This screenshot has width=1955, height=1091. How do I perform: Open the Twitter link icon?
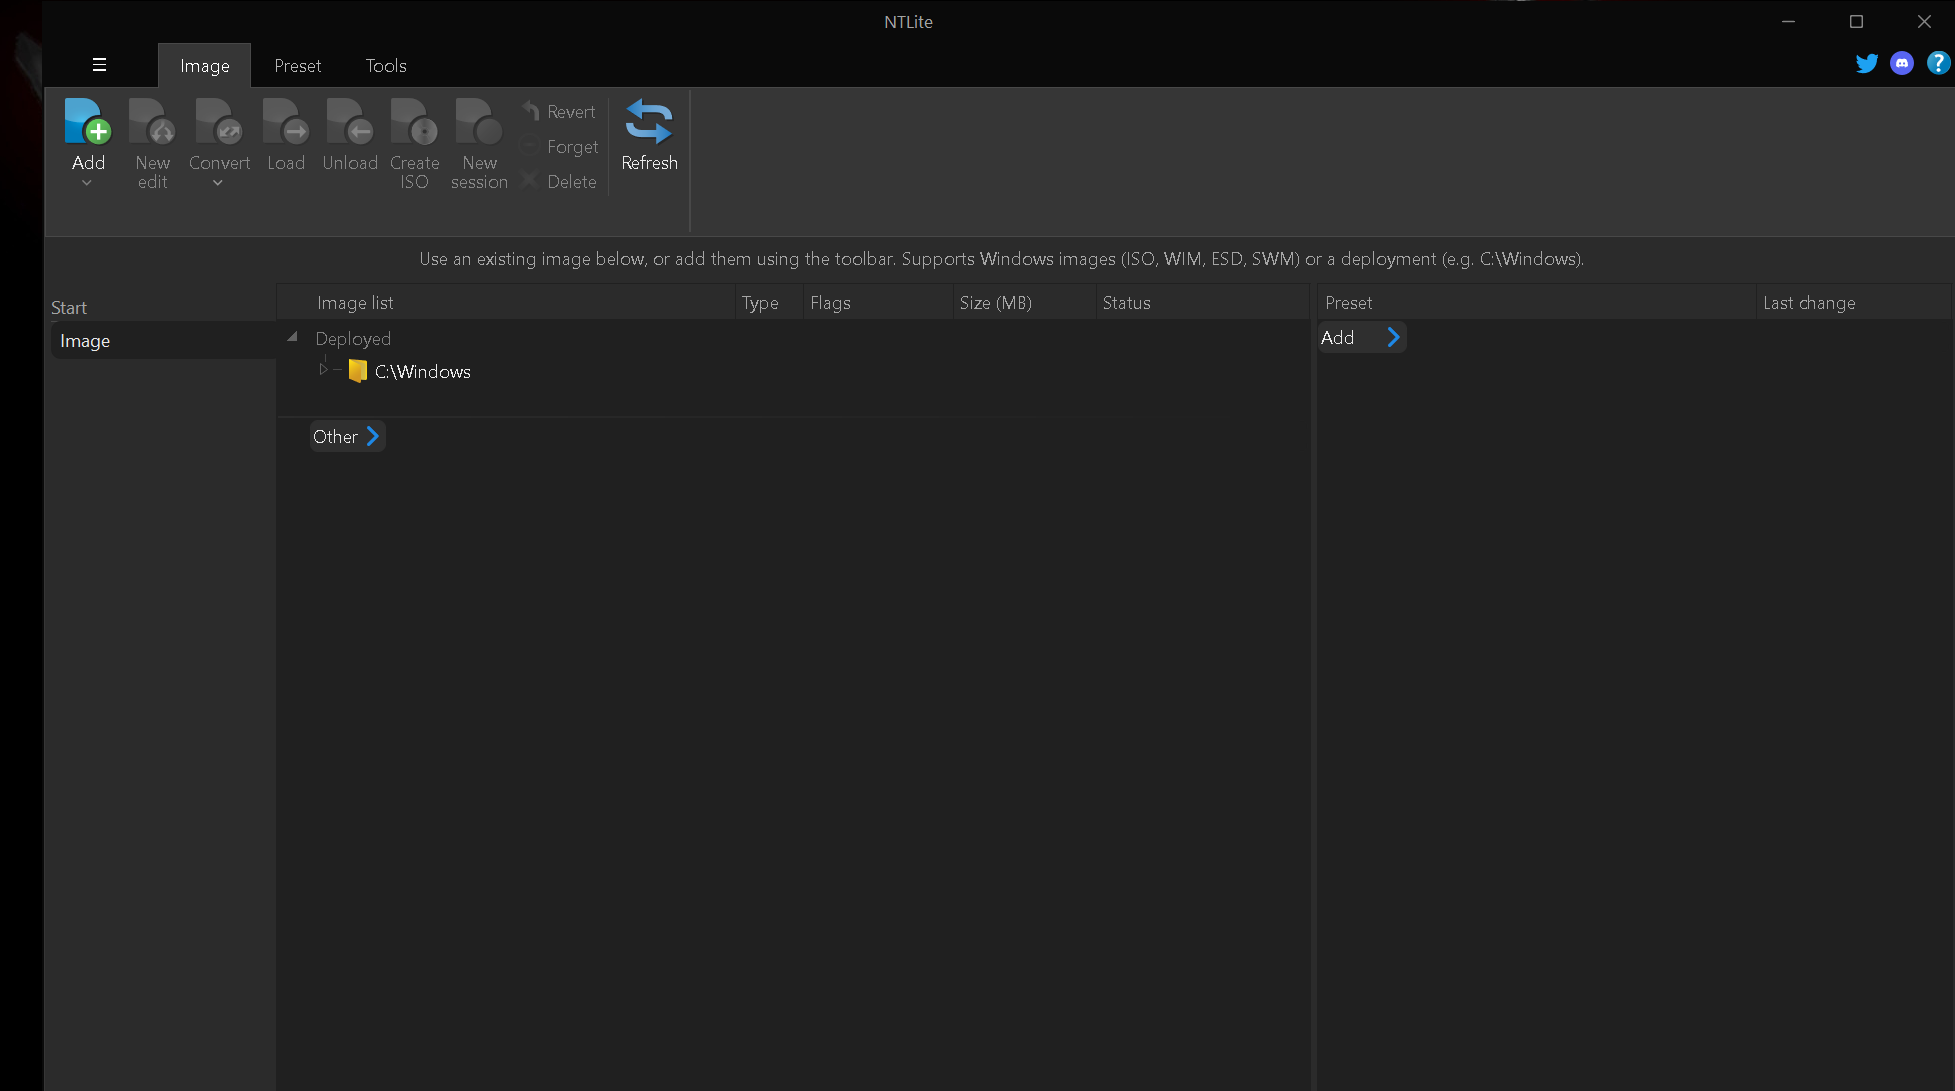[x=1866, y=64]
